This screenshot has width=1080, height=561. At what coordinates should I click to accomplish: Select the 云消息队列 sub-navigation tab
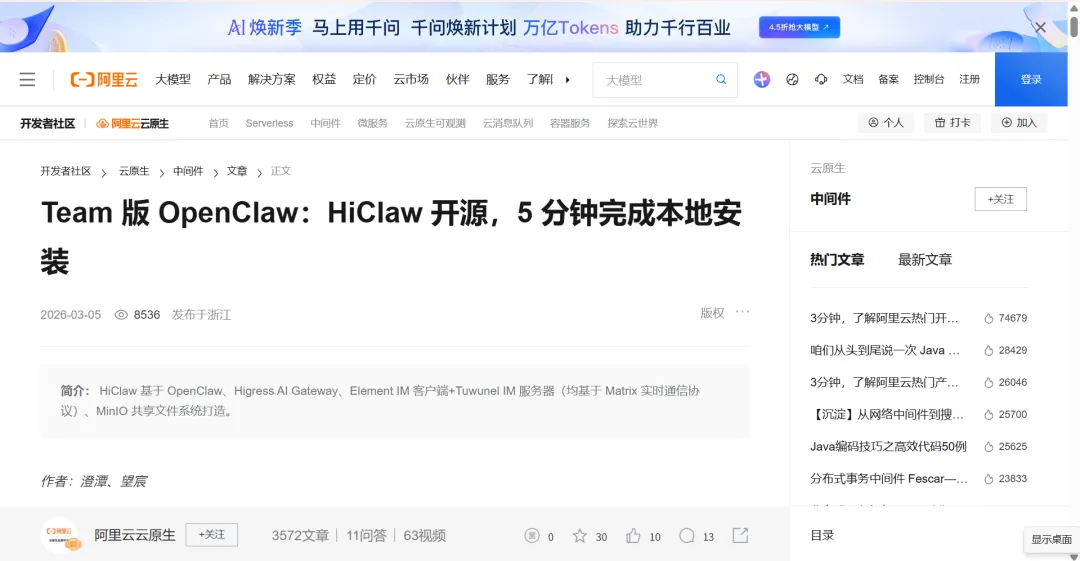508,123
